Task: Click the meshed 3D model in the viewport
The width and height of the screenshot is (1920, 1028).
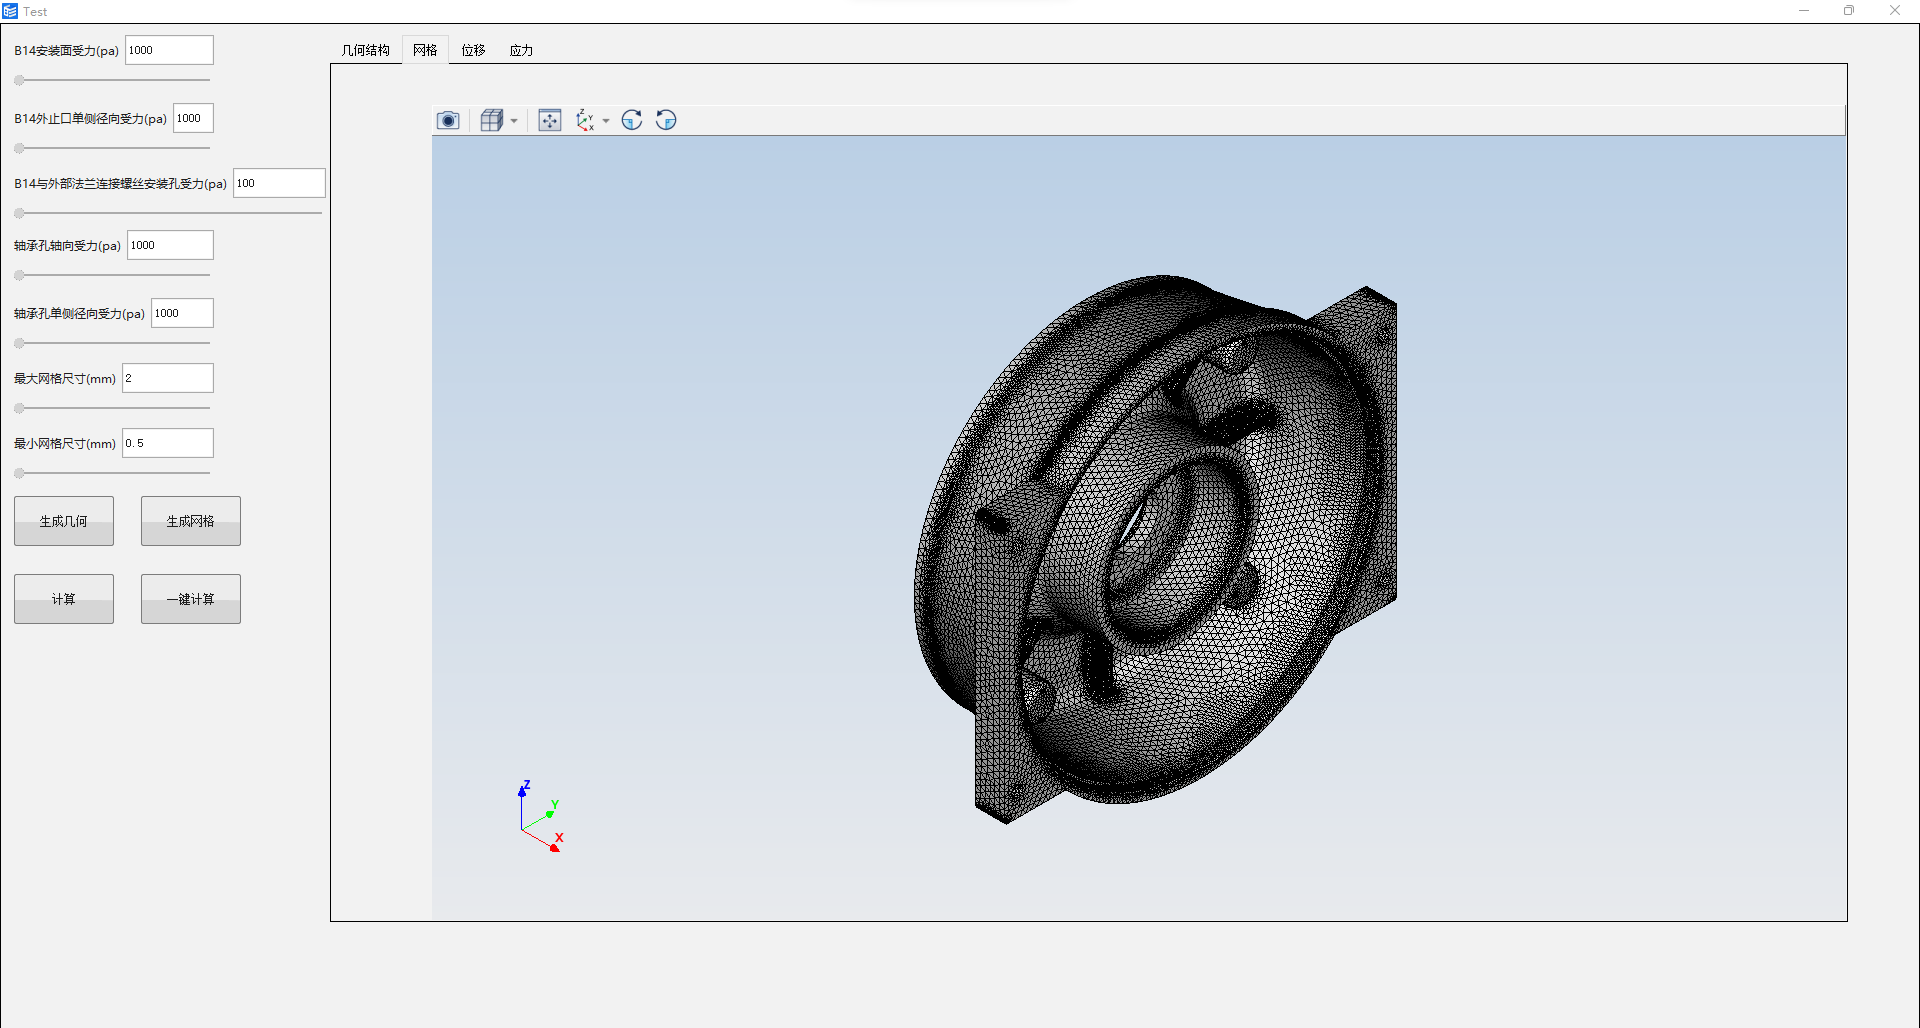Action: [1155, 550]
